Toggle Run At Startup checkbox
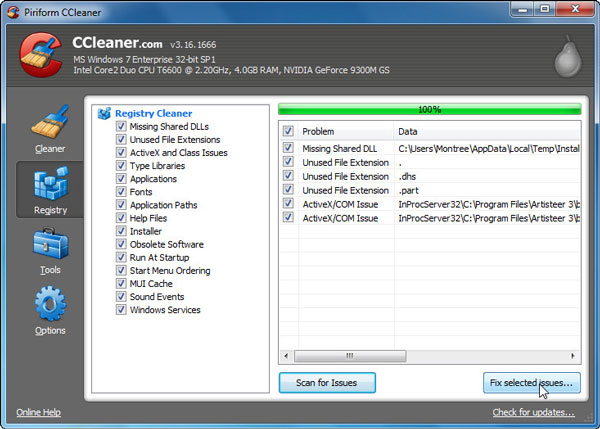 pyautogui.click(x=121, y=257)
